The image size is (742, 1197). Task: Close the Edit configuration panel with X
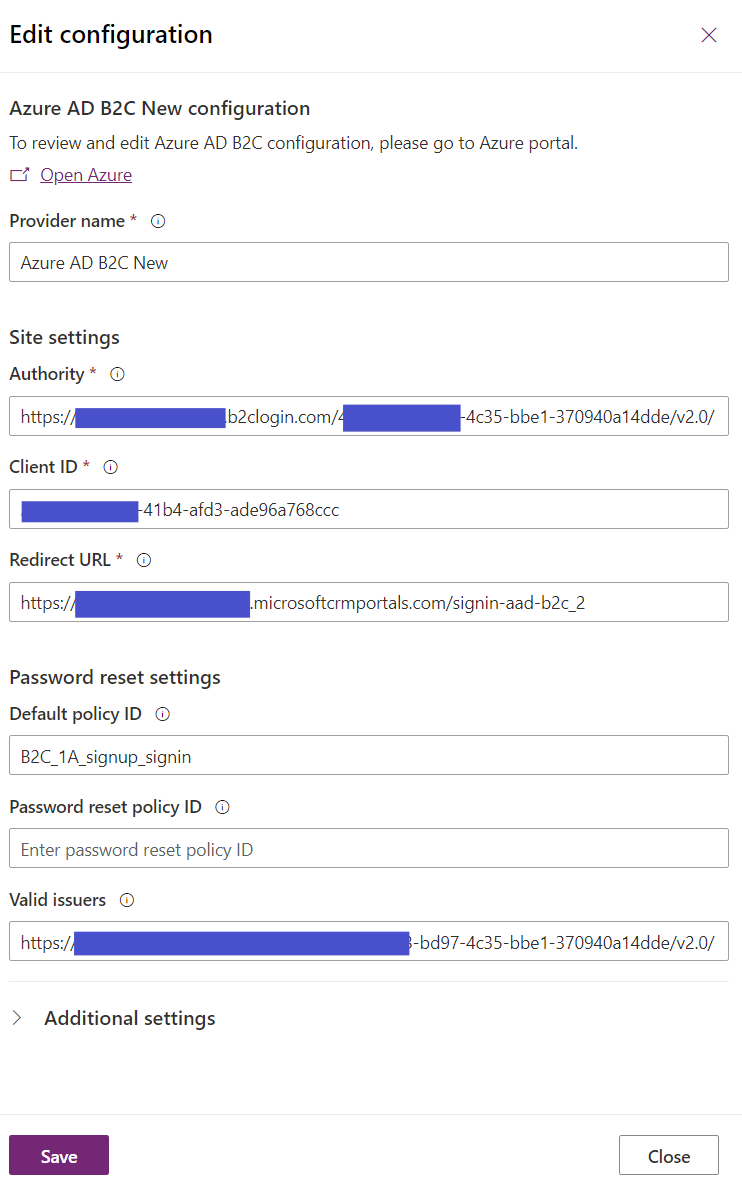709,35
